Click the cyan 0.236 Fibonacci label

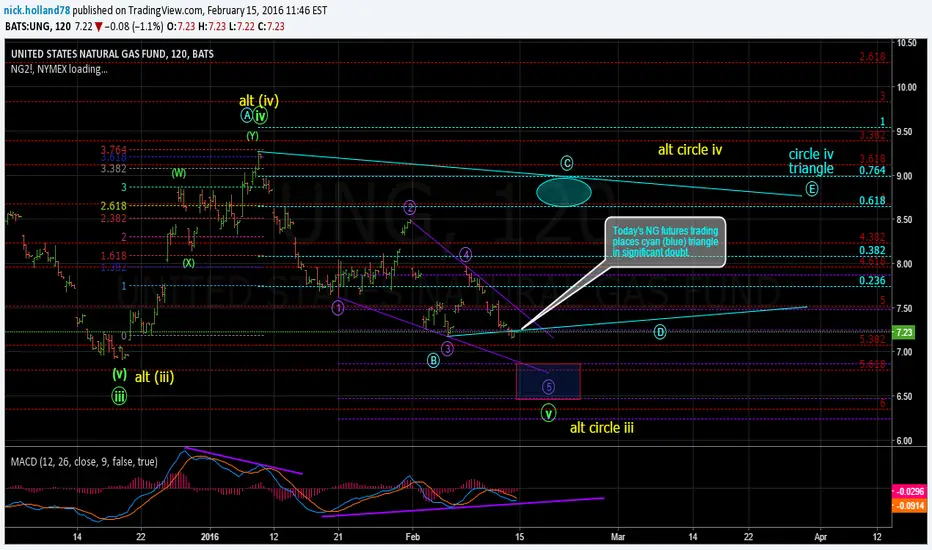[x=872, y=281]
